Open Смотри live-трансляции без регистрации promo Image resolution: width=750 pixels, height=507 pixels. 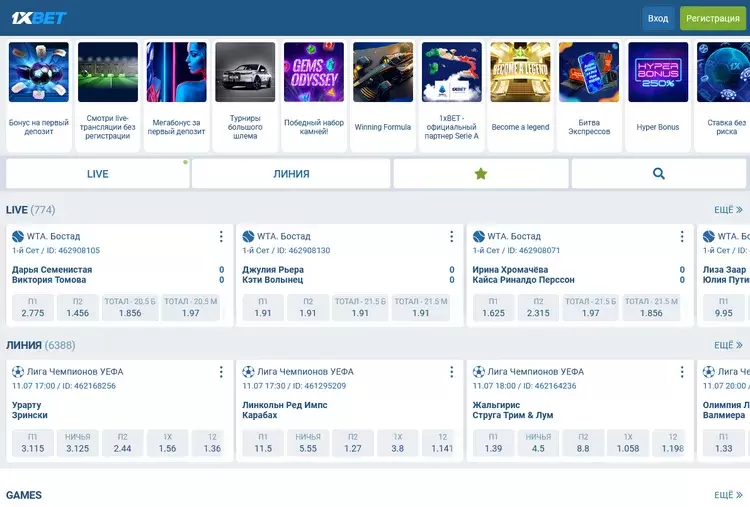click(108, 96)
